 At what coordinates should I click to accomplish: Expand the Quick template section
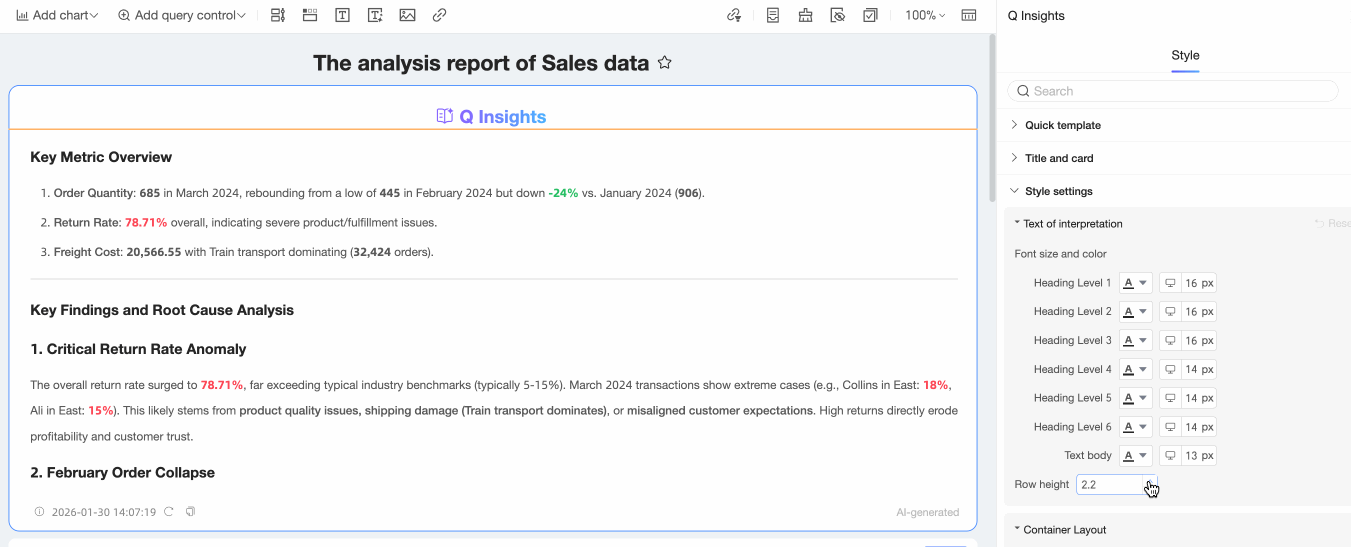click(1062, 125)
